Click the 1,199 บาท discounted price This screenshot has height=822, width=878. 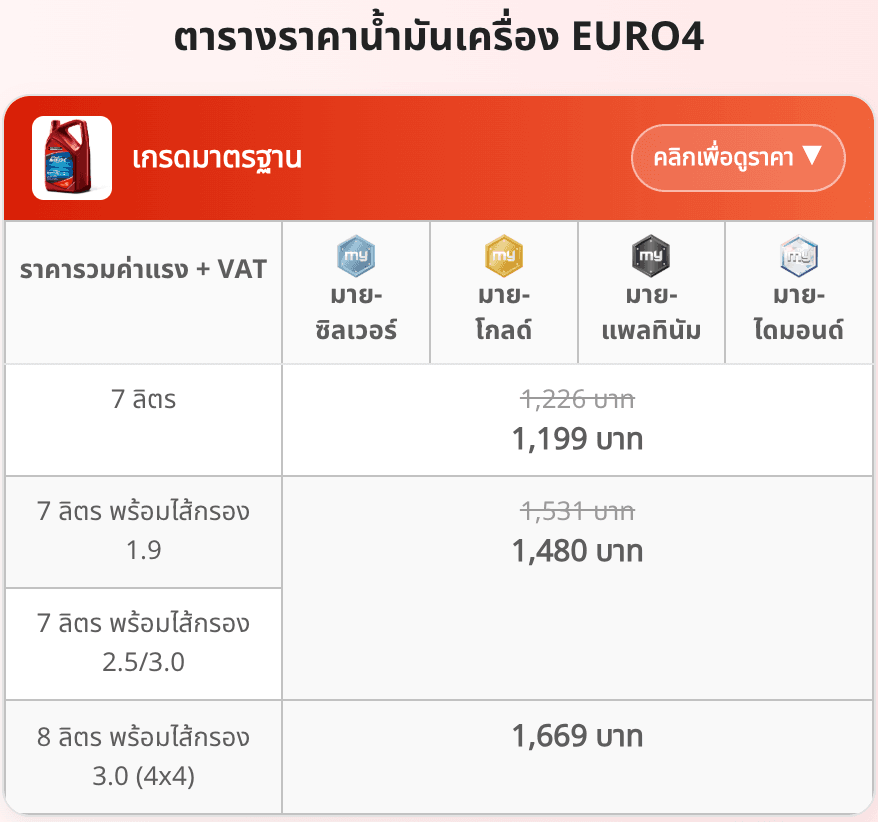(577, 439)
